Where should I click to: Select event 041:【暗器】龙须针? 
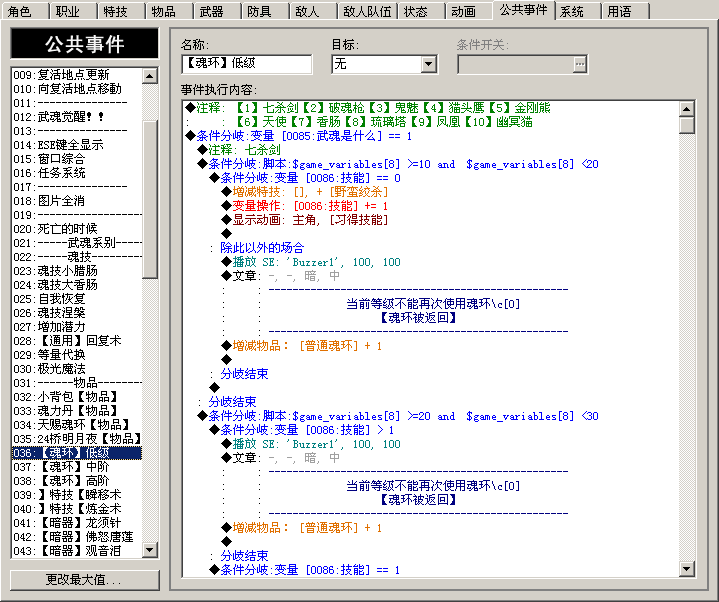(x=77, y=523)
